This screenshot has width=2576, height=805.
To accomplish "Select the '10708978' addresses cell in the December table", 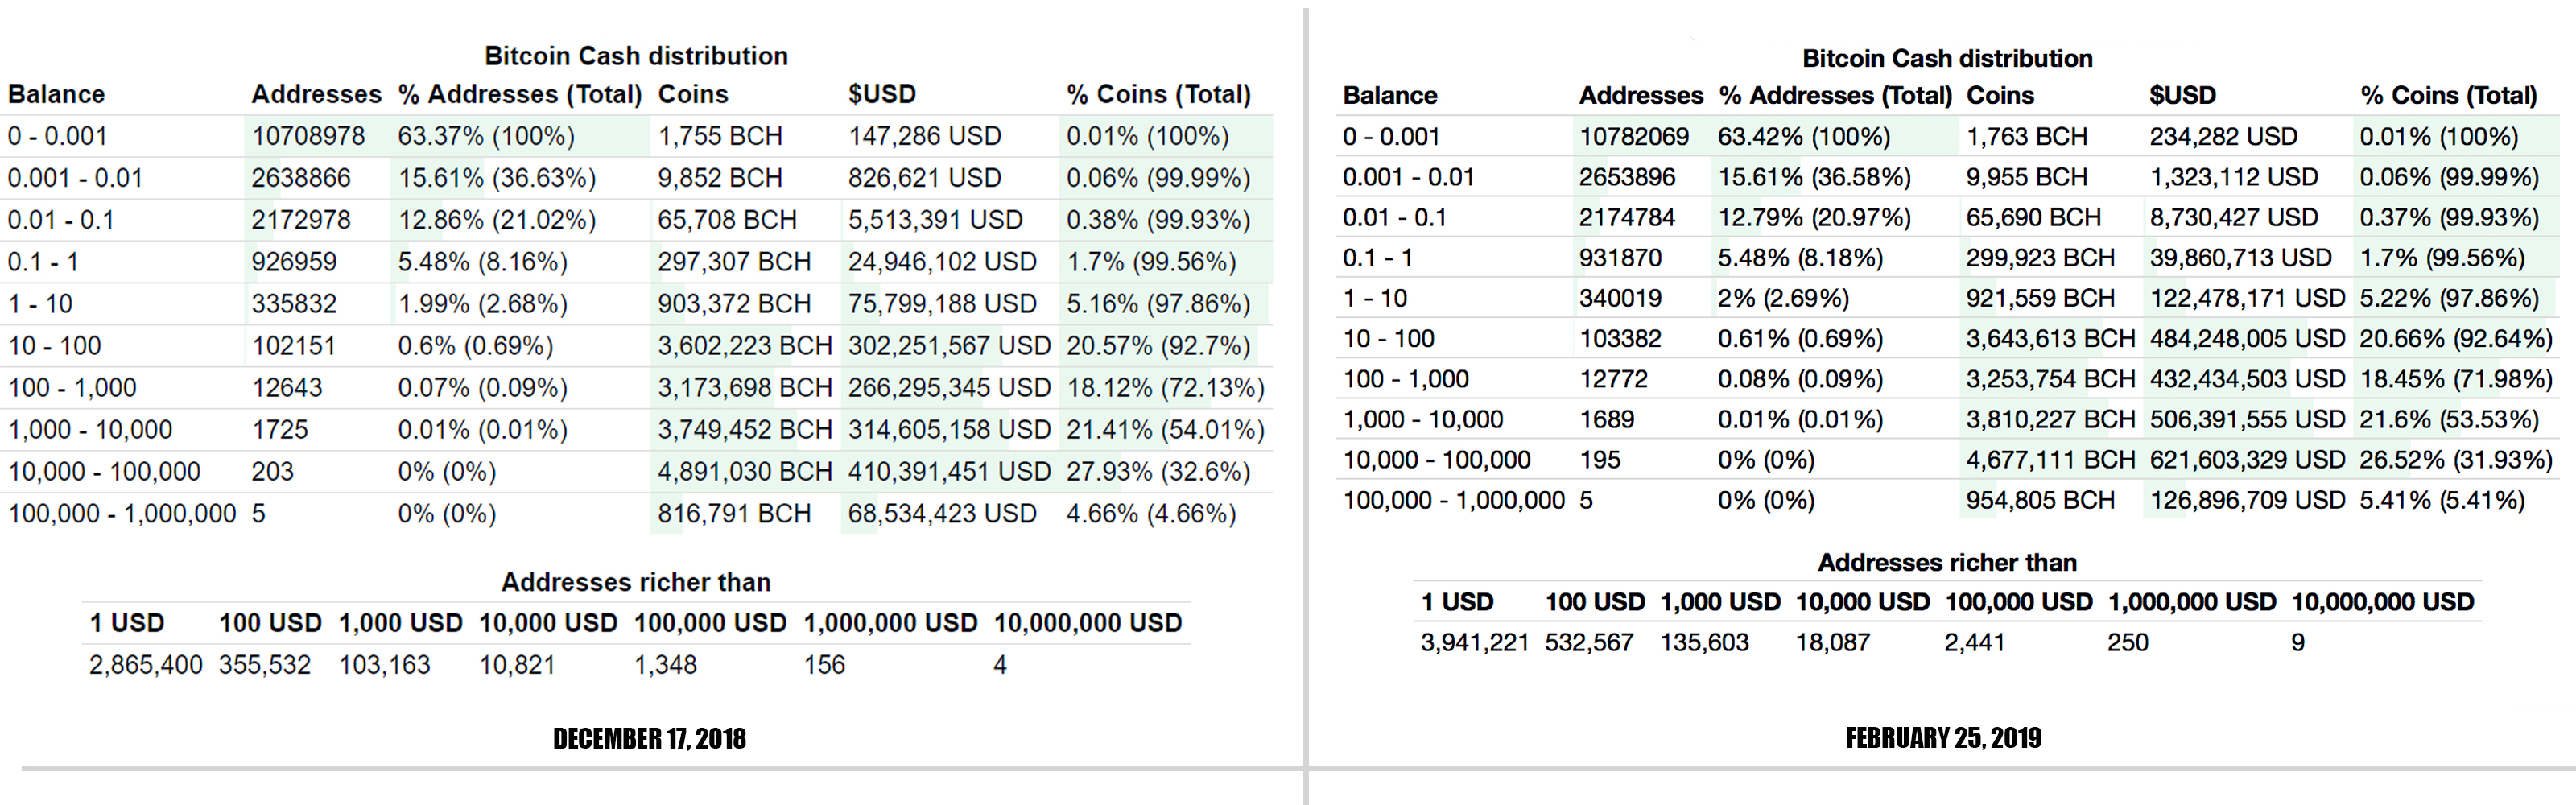I will coord(309,135).
